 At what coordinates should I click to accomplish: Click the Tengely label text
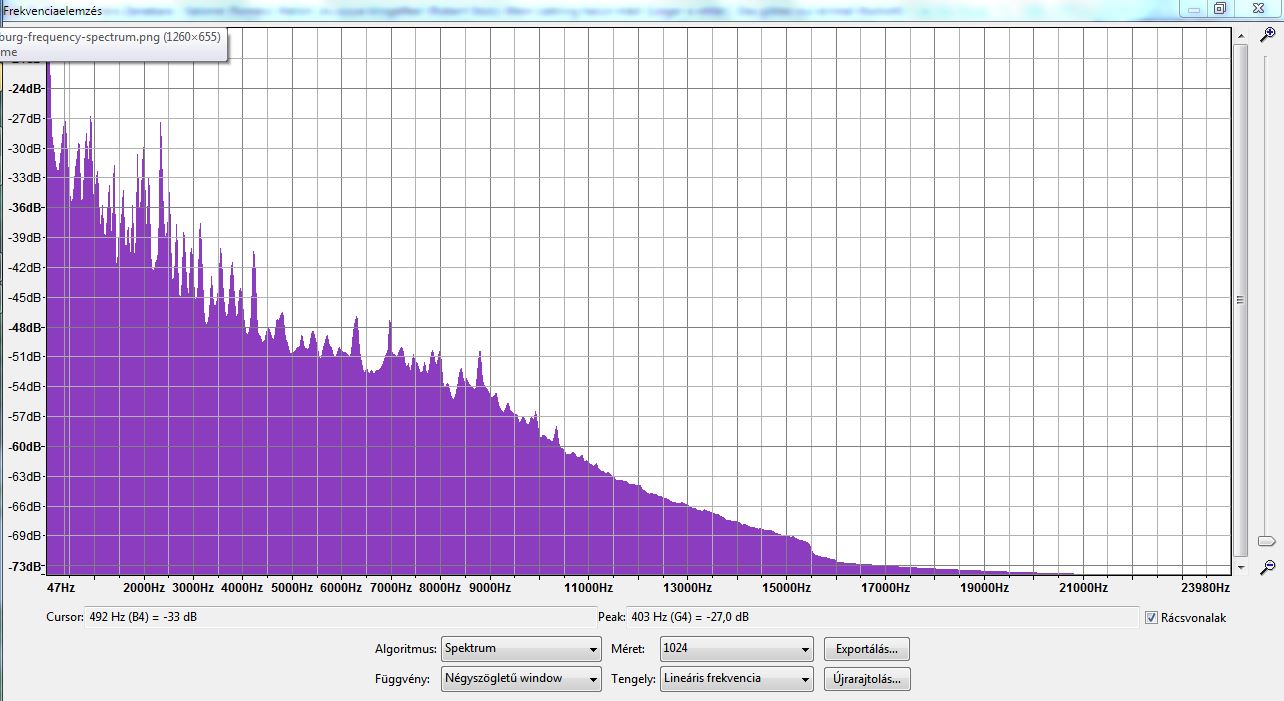coord(633,679)
